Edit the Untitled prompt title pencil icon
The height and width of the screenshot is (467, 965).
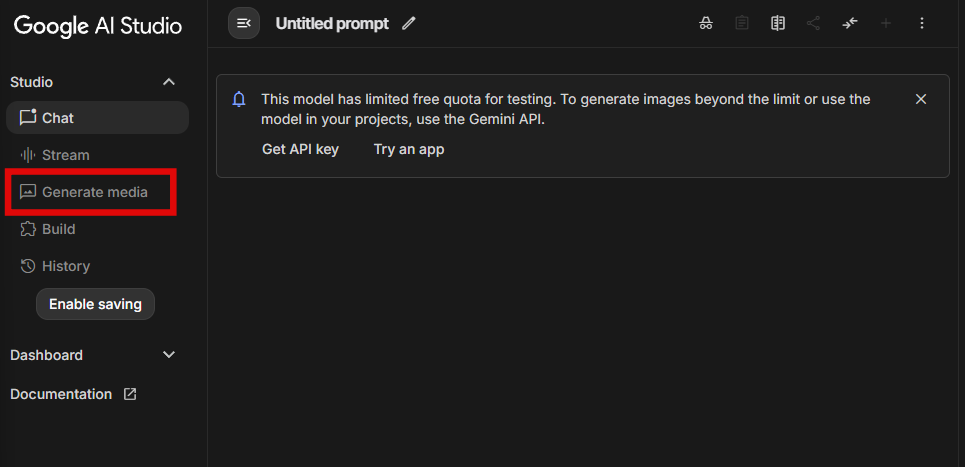coord(409,23)
